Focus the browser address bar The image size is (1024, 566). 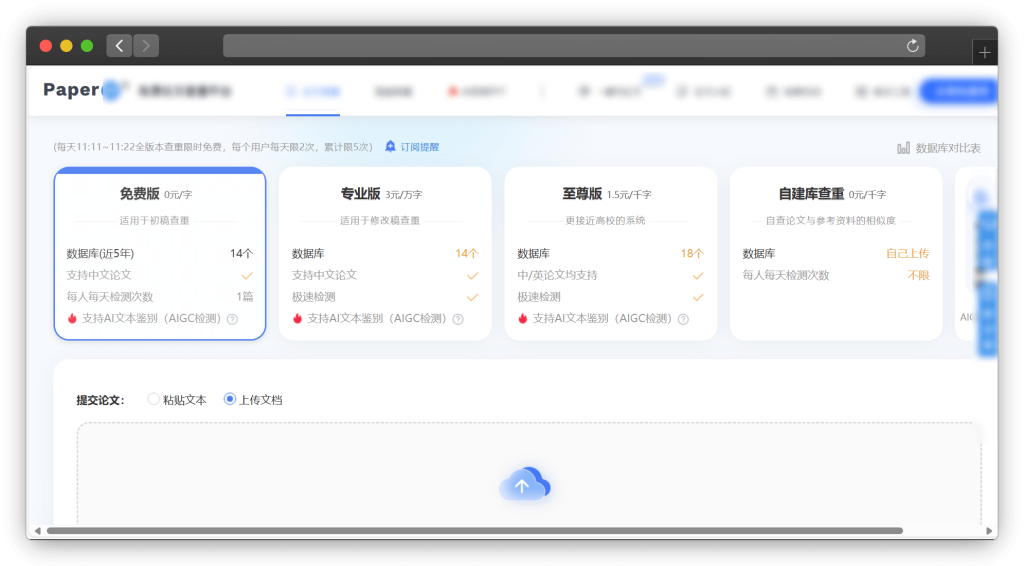coord(573,46)
